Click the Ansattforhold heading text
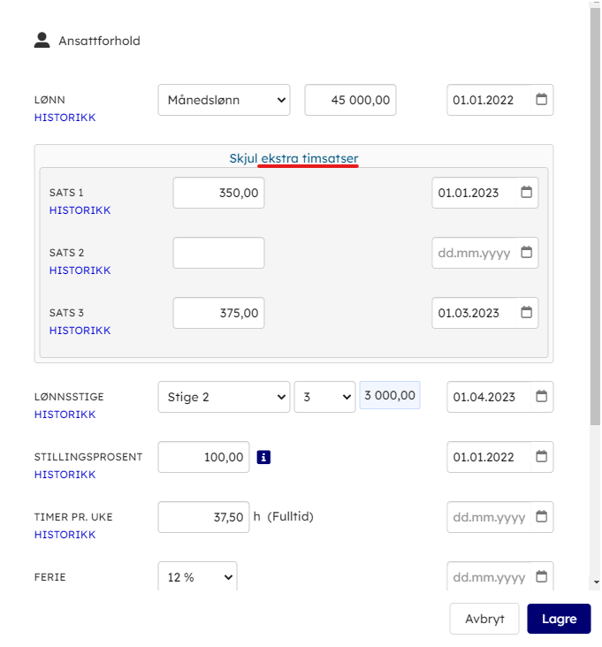 (99, 41)
